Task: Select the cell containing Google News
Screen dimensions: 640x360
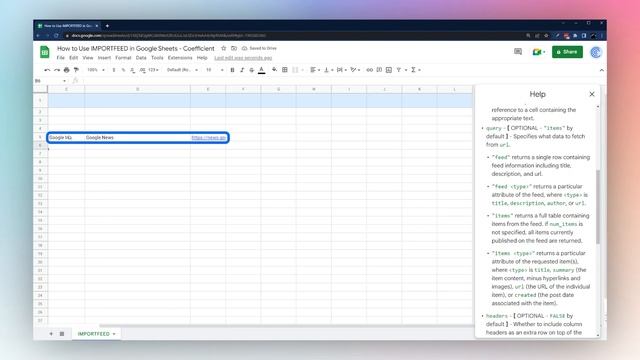Action: point(137,138)
